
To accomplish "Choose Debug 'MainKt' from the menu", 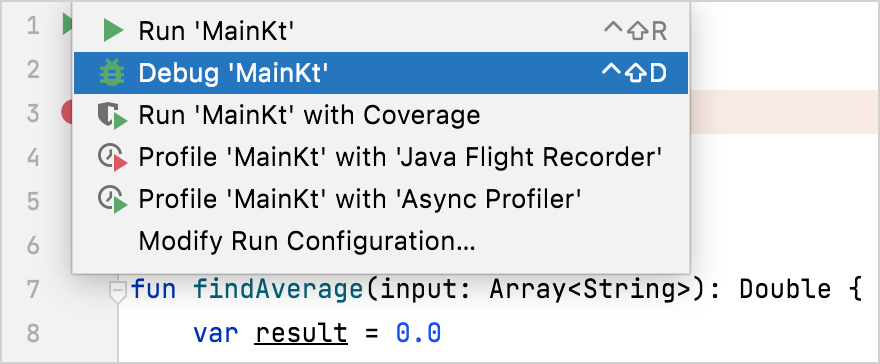I will [x=381, y=73].
